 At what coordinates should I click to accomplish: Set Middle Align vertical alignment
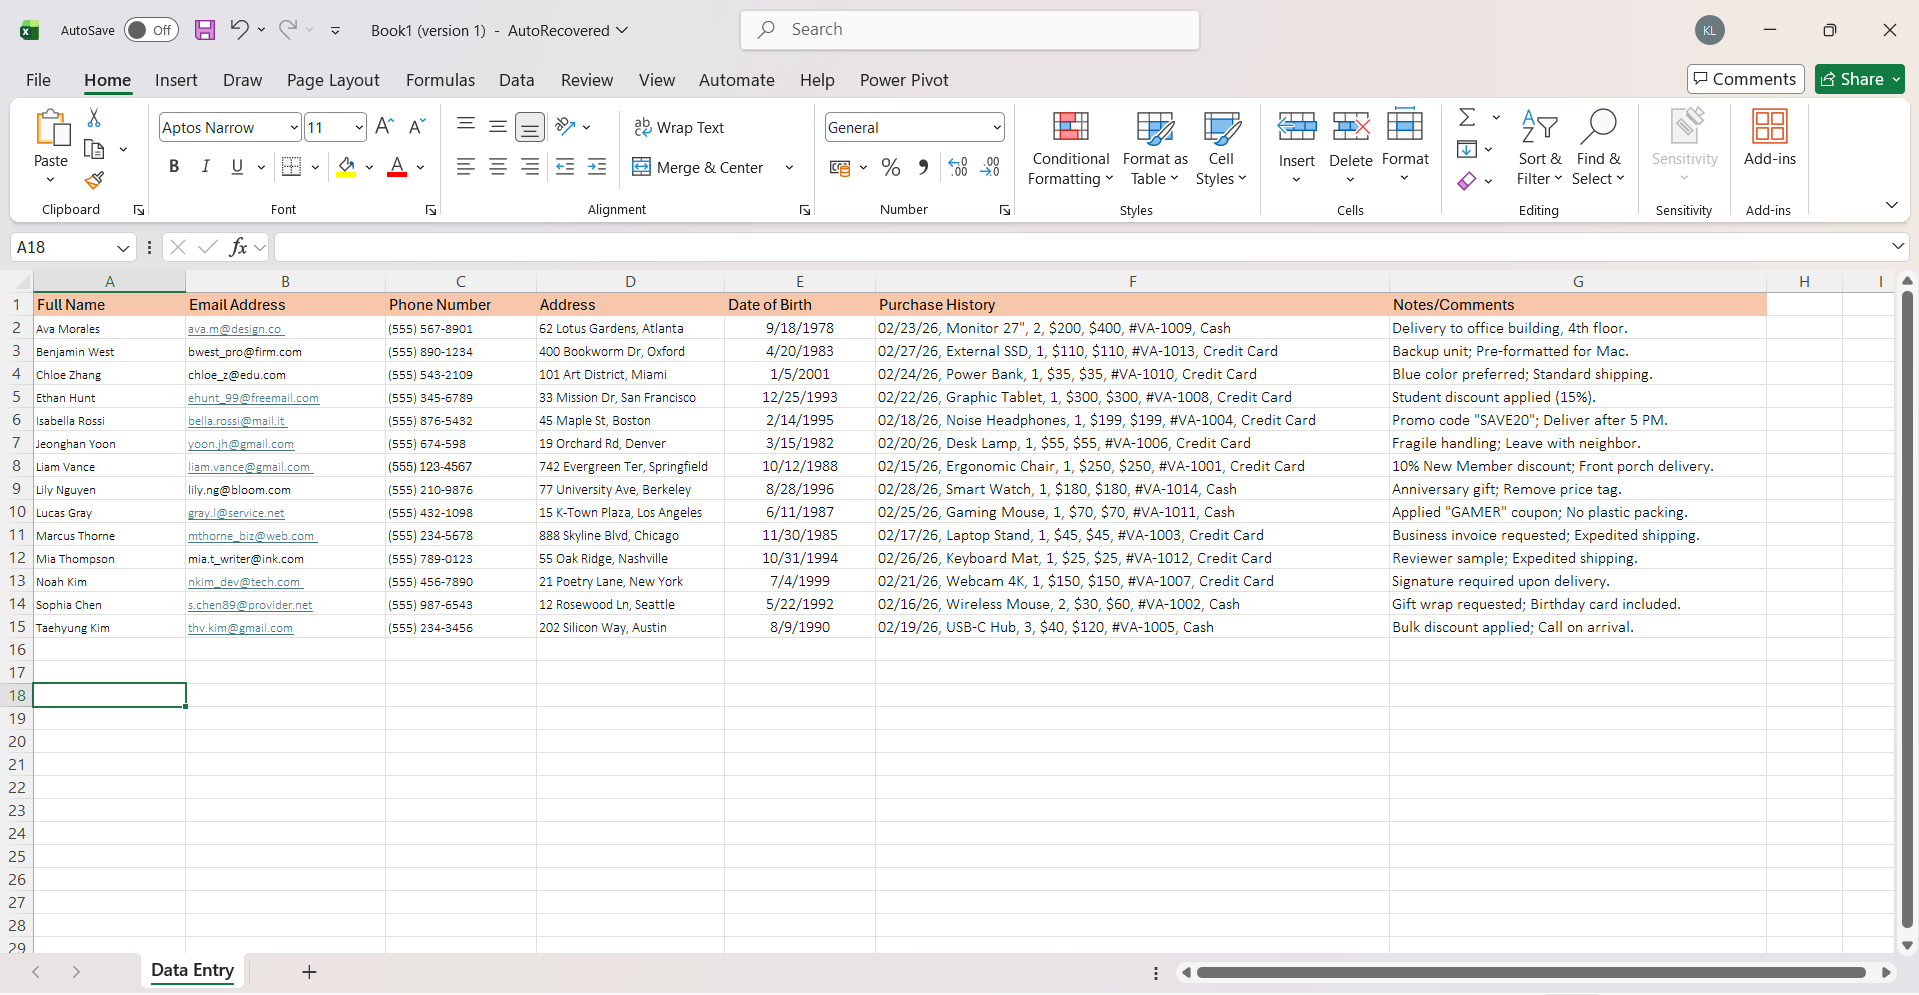[x=498, y=127]
